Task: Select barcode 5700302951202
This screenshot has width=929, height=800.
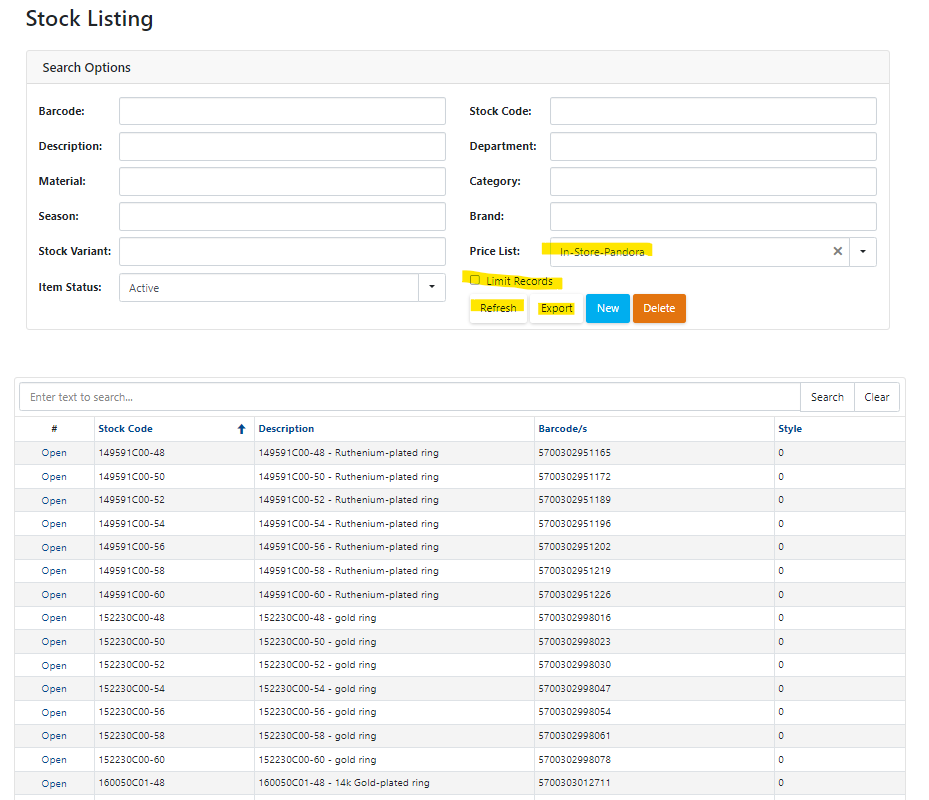Action: 574,547
